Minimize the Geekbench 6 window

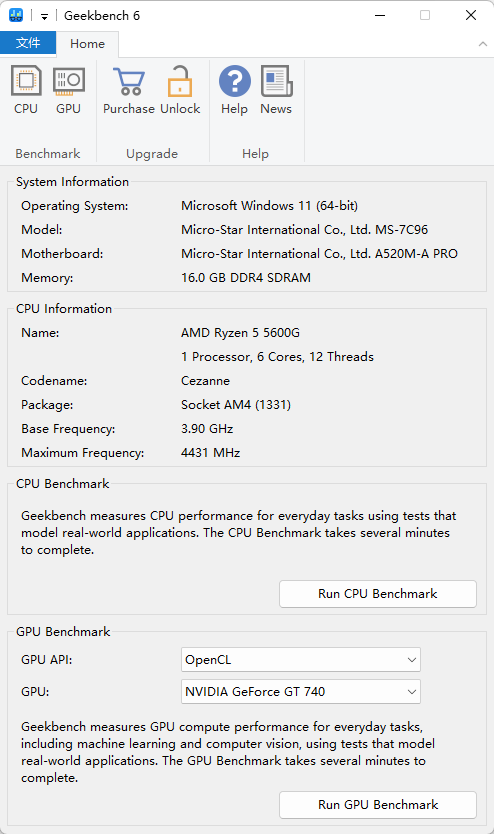(x=380, y=15)
